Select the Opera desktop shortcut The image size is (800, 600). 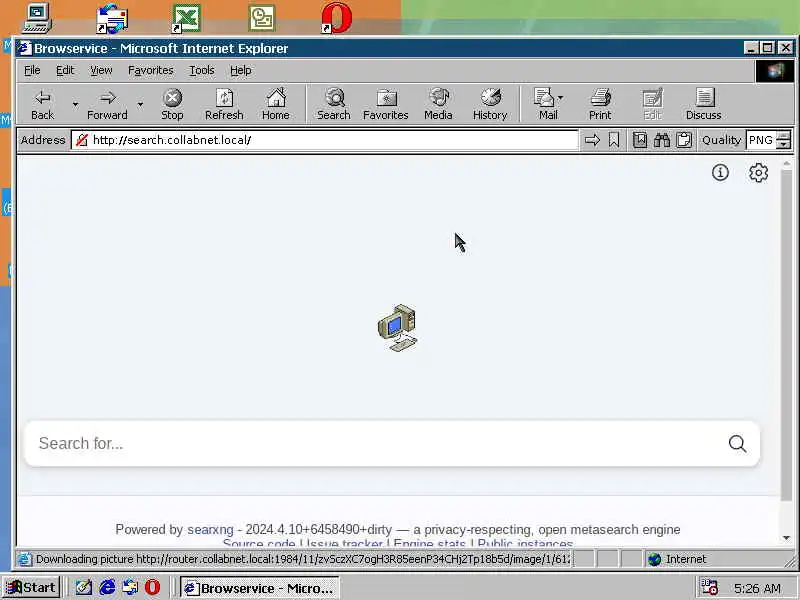click(337, 18)
